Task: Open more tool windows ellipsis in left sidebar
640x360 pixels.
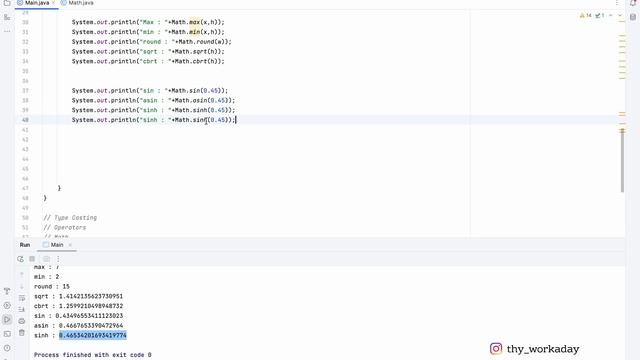Action: pyautogui.click(x=7, y=31)
